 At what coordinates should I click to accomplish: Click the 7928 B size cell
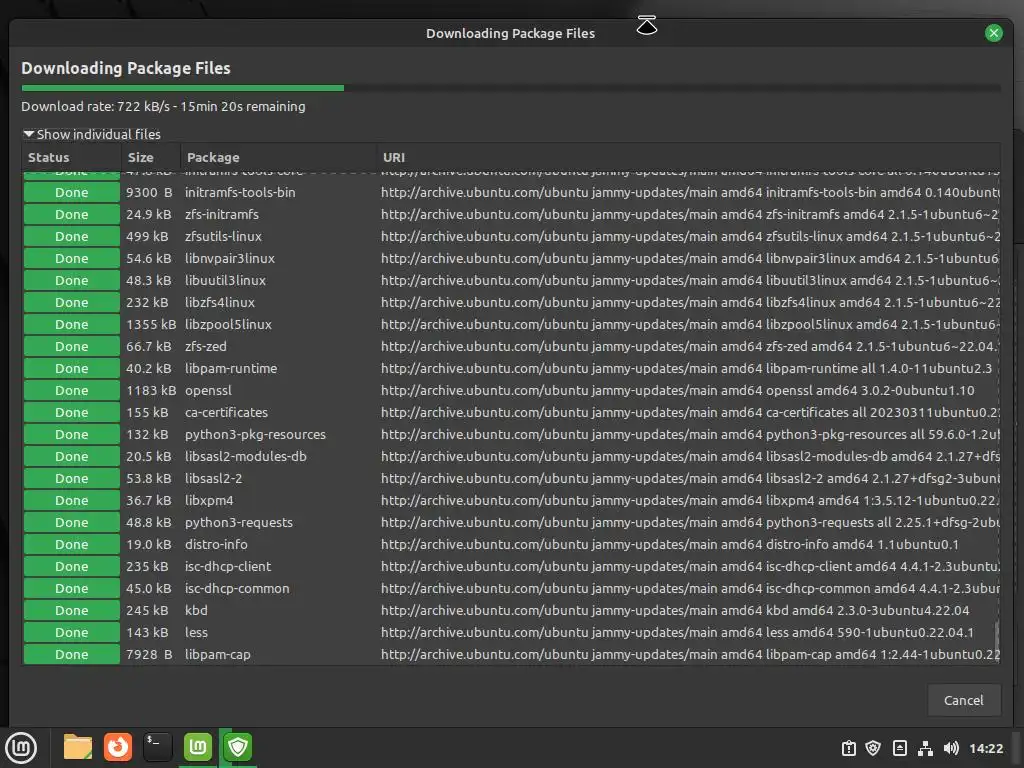coord(149,654)
